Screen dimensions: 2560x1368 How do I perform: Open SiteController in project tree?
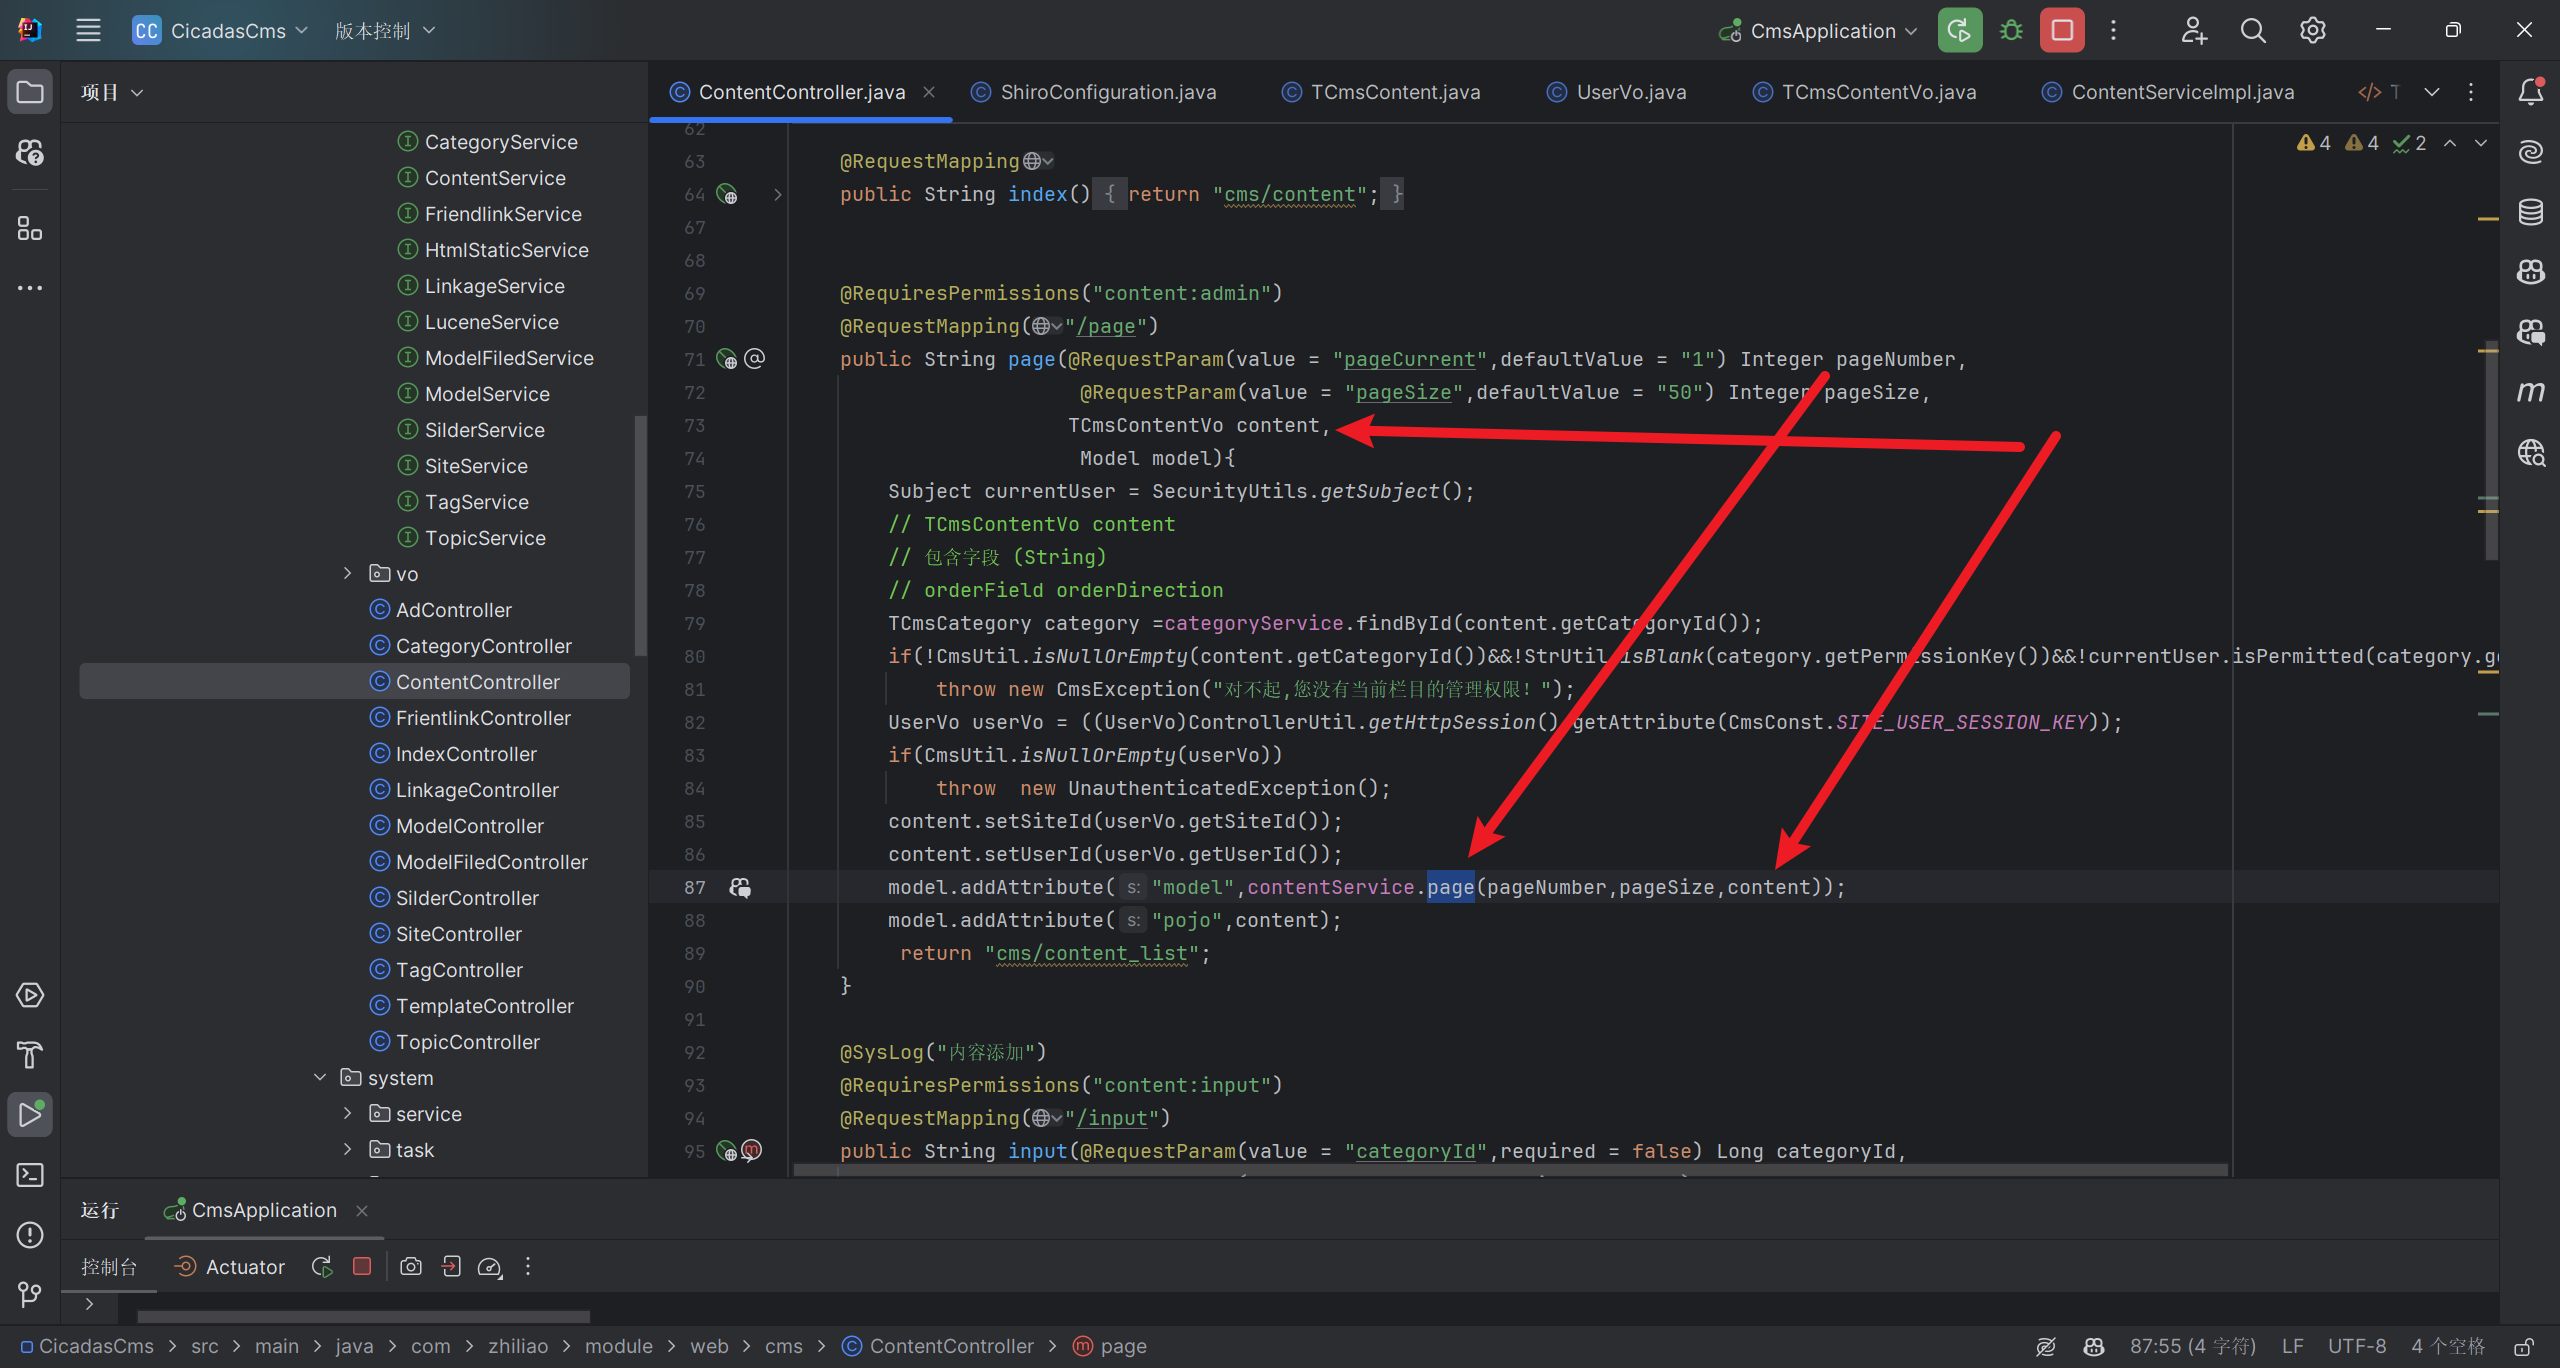(458, 933)
